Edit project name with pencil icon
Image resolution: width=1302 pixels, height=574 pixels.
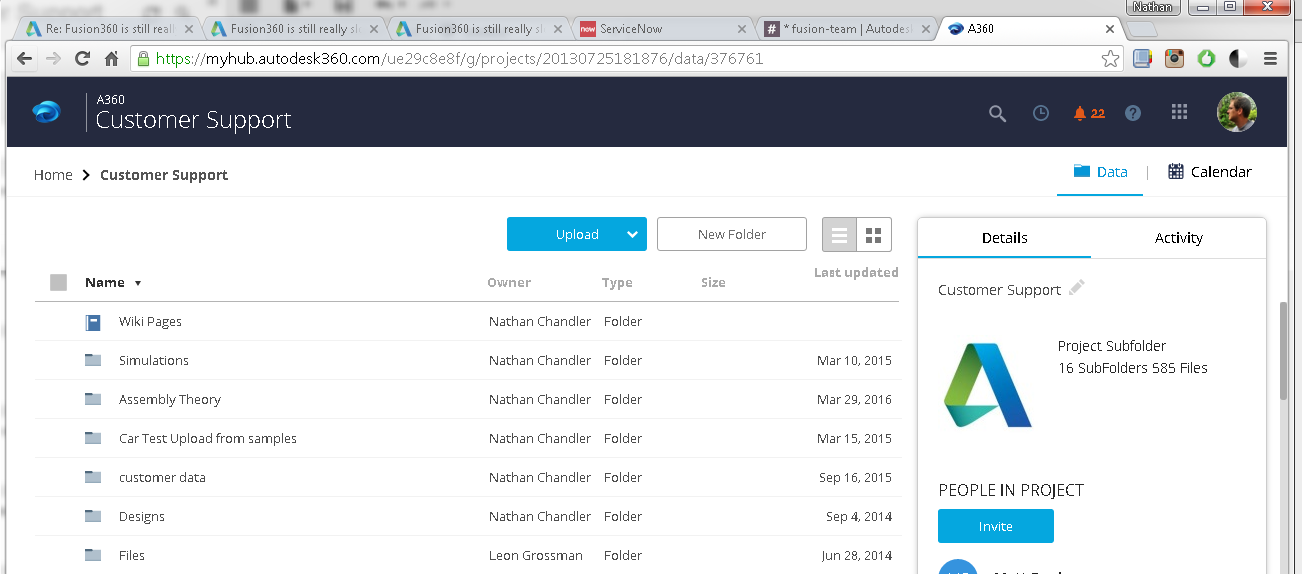[x=1076, y=288]
